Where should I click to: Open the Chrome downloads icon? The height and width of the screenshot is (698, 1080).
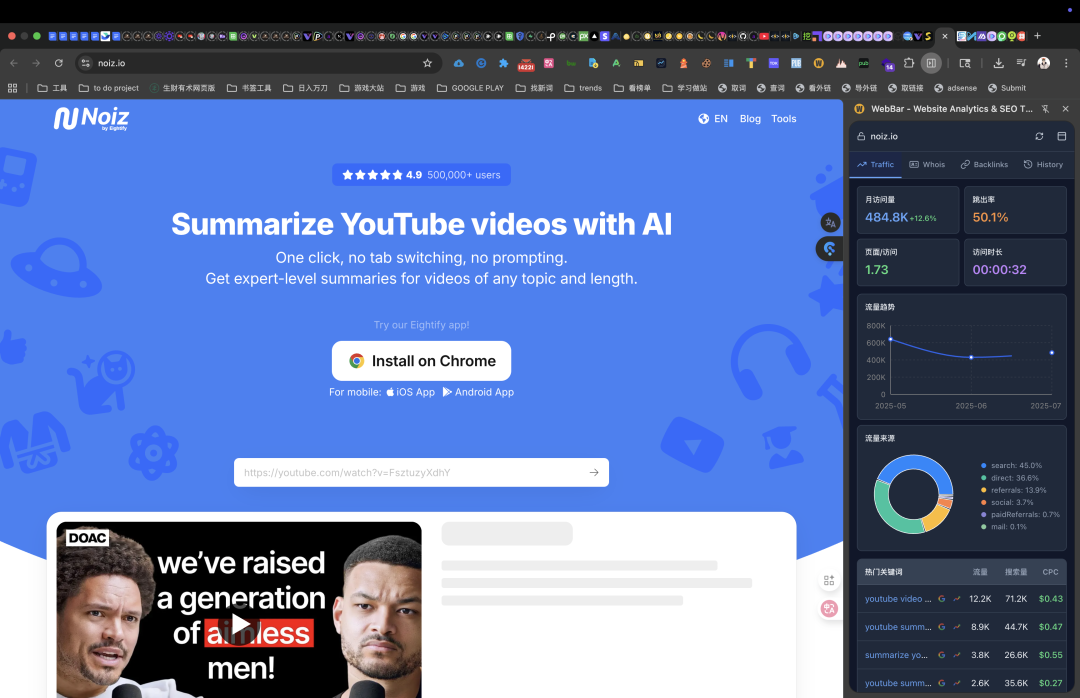[998, 63]
